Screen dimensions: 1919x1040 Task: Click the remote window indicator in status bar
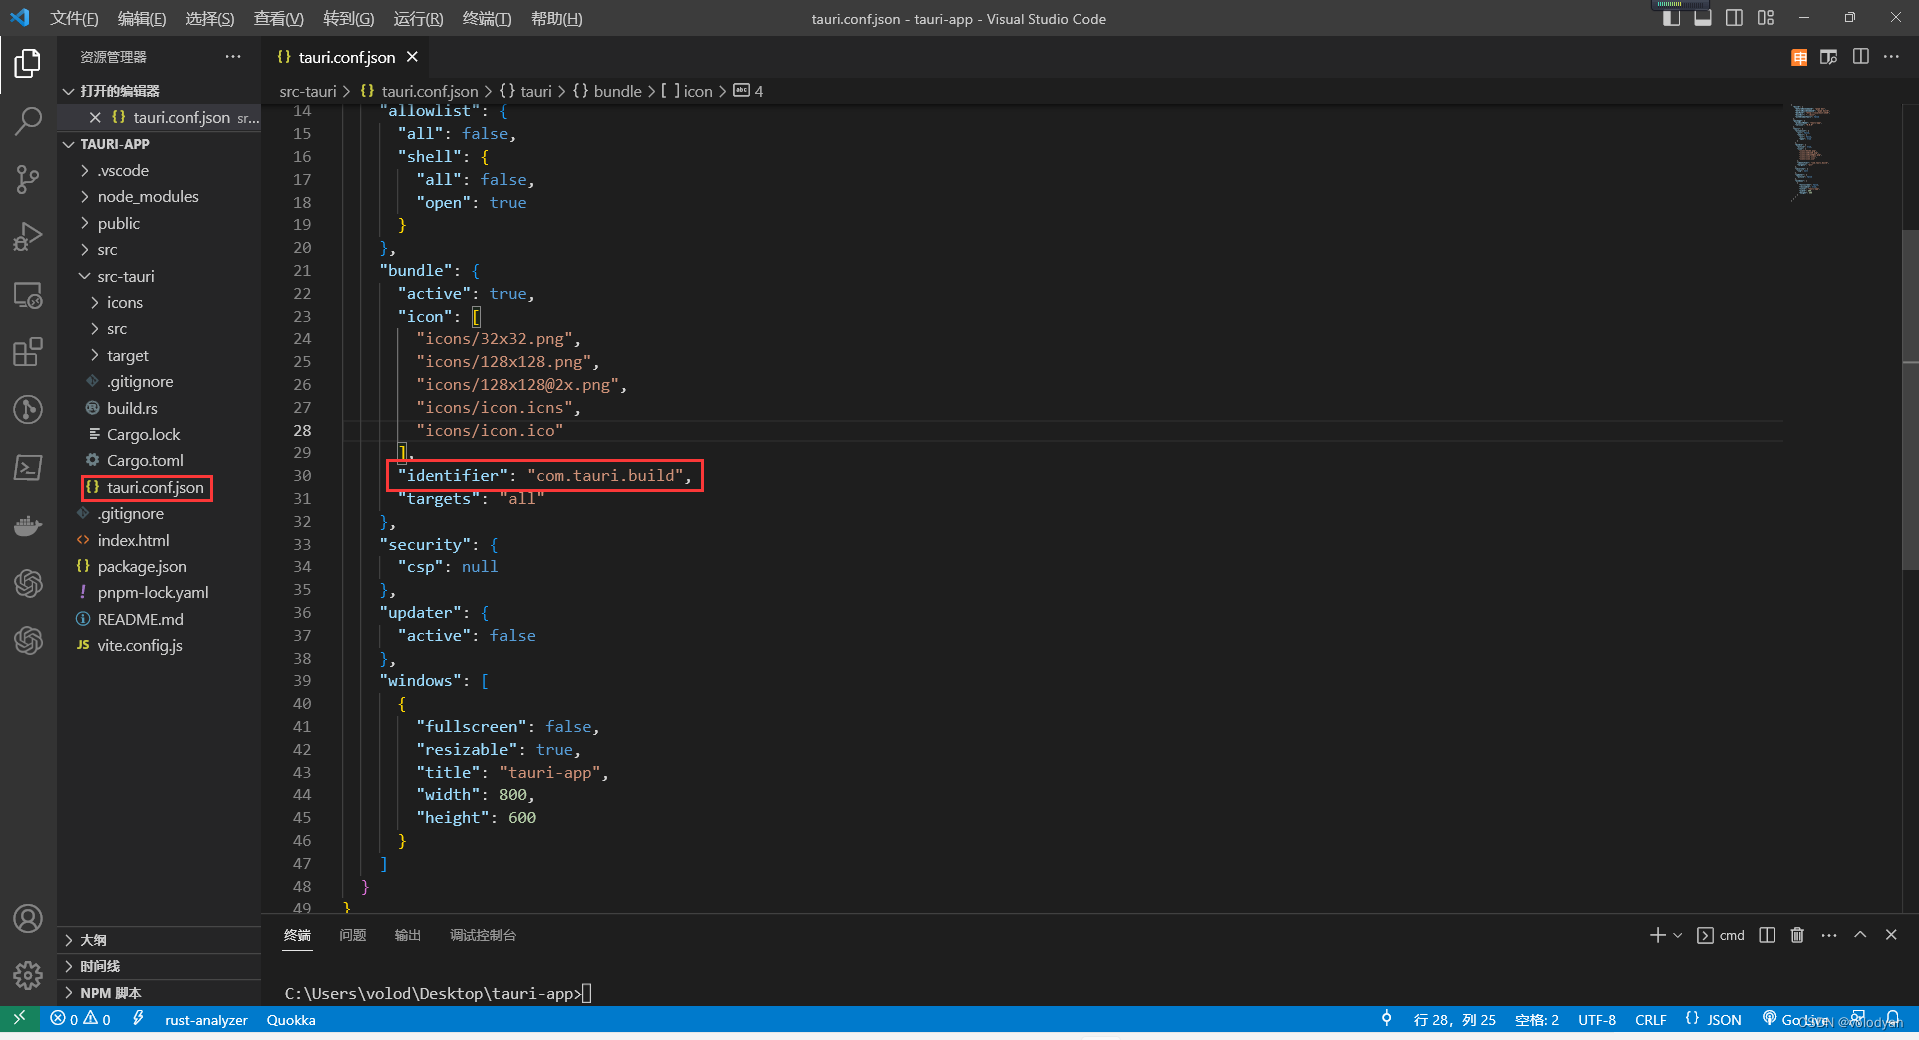[x=19, y=1019]
